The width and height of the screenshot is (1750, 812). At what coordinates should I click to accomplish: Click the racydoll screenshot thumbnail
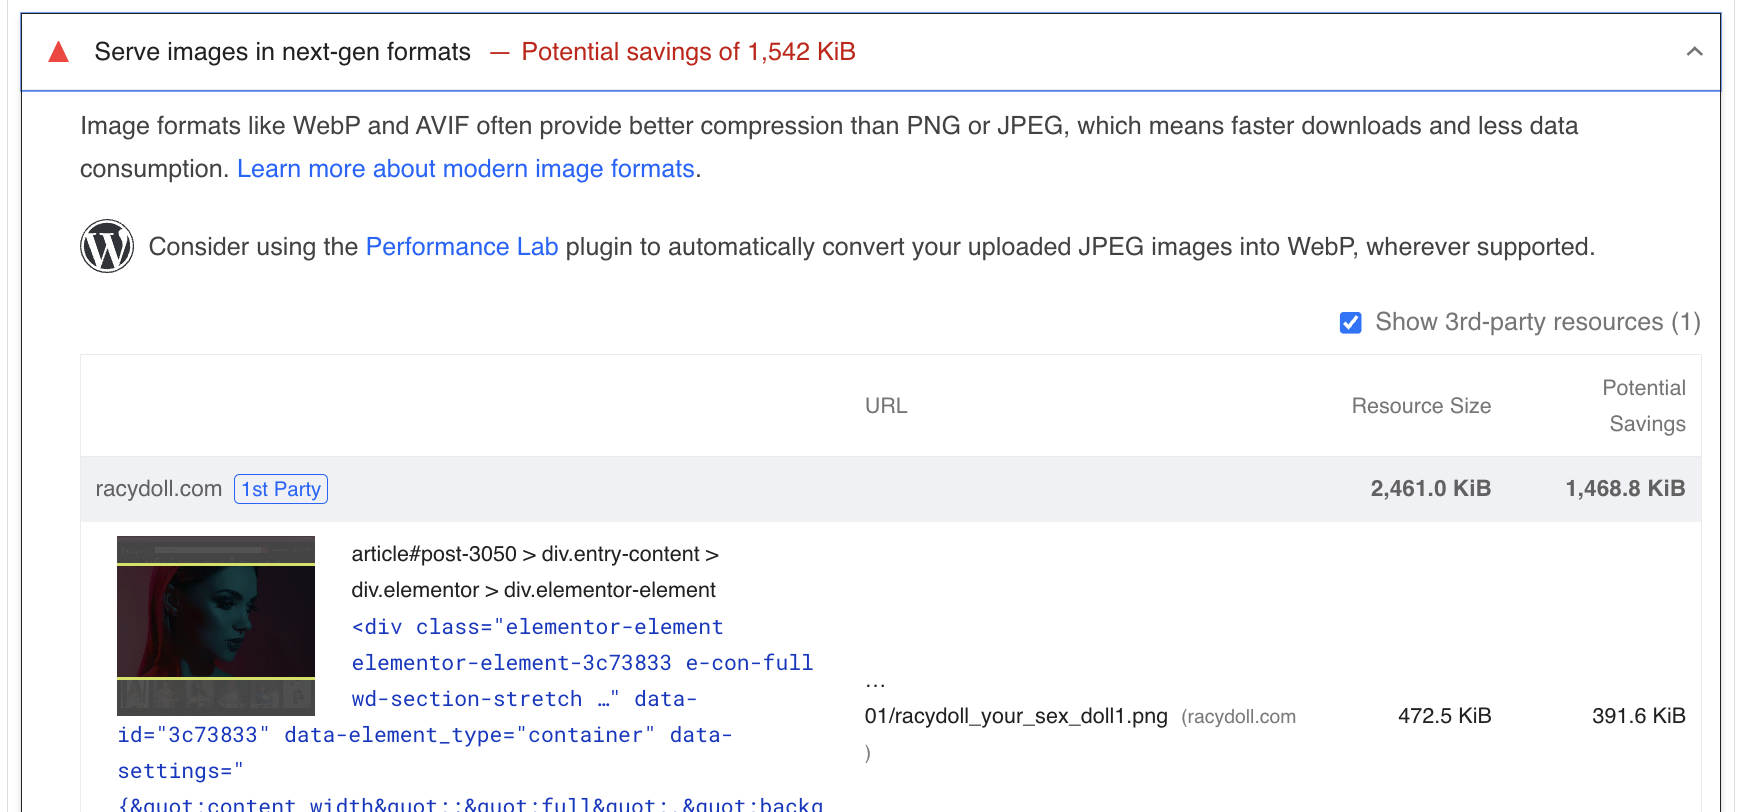(216, 626)
